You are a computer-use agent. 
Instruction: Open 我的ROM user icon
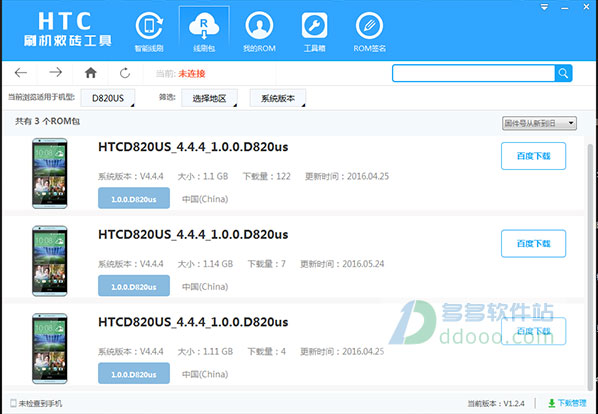259,32
